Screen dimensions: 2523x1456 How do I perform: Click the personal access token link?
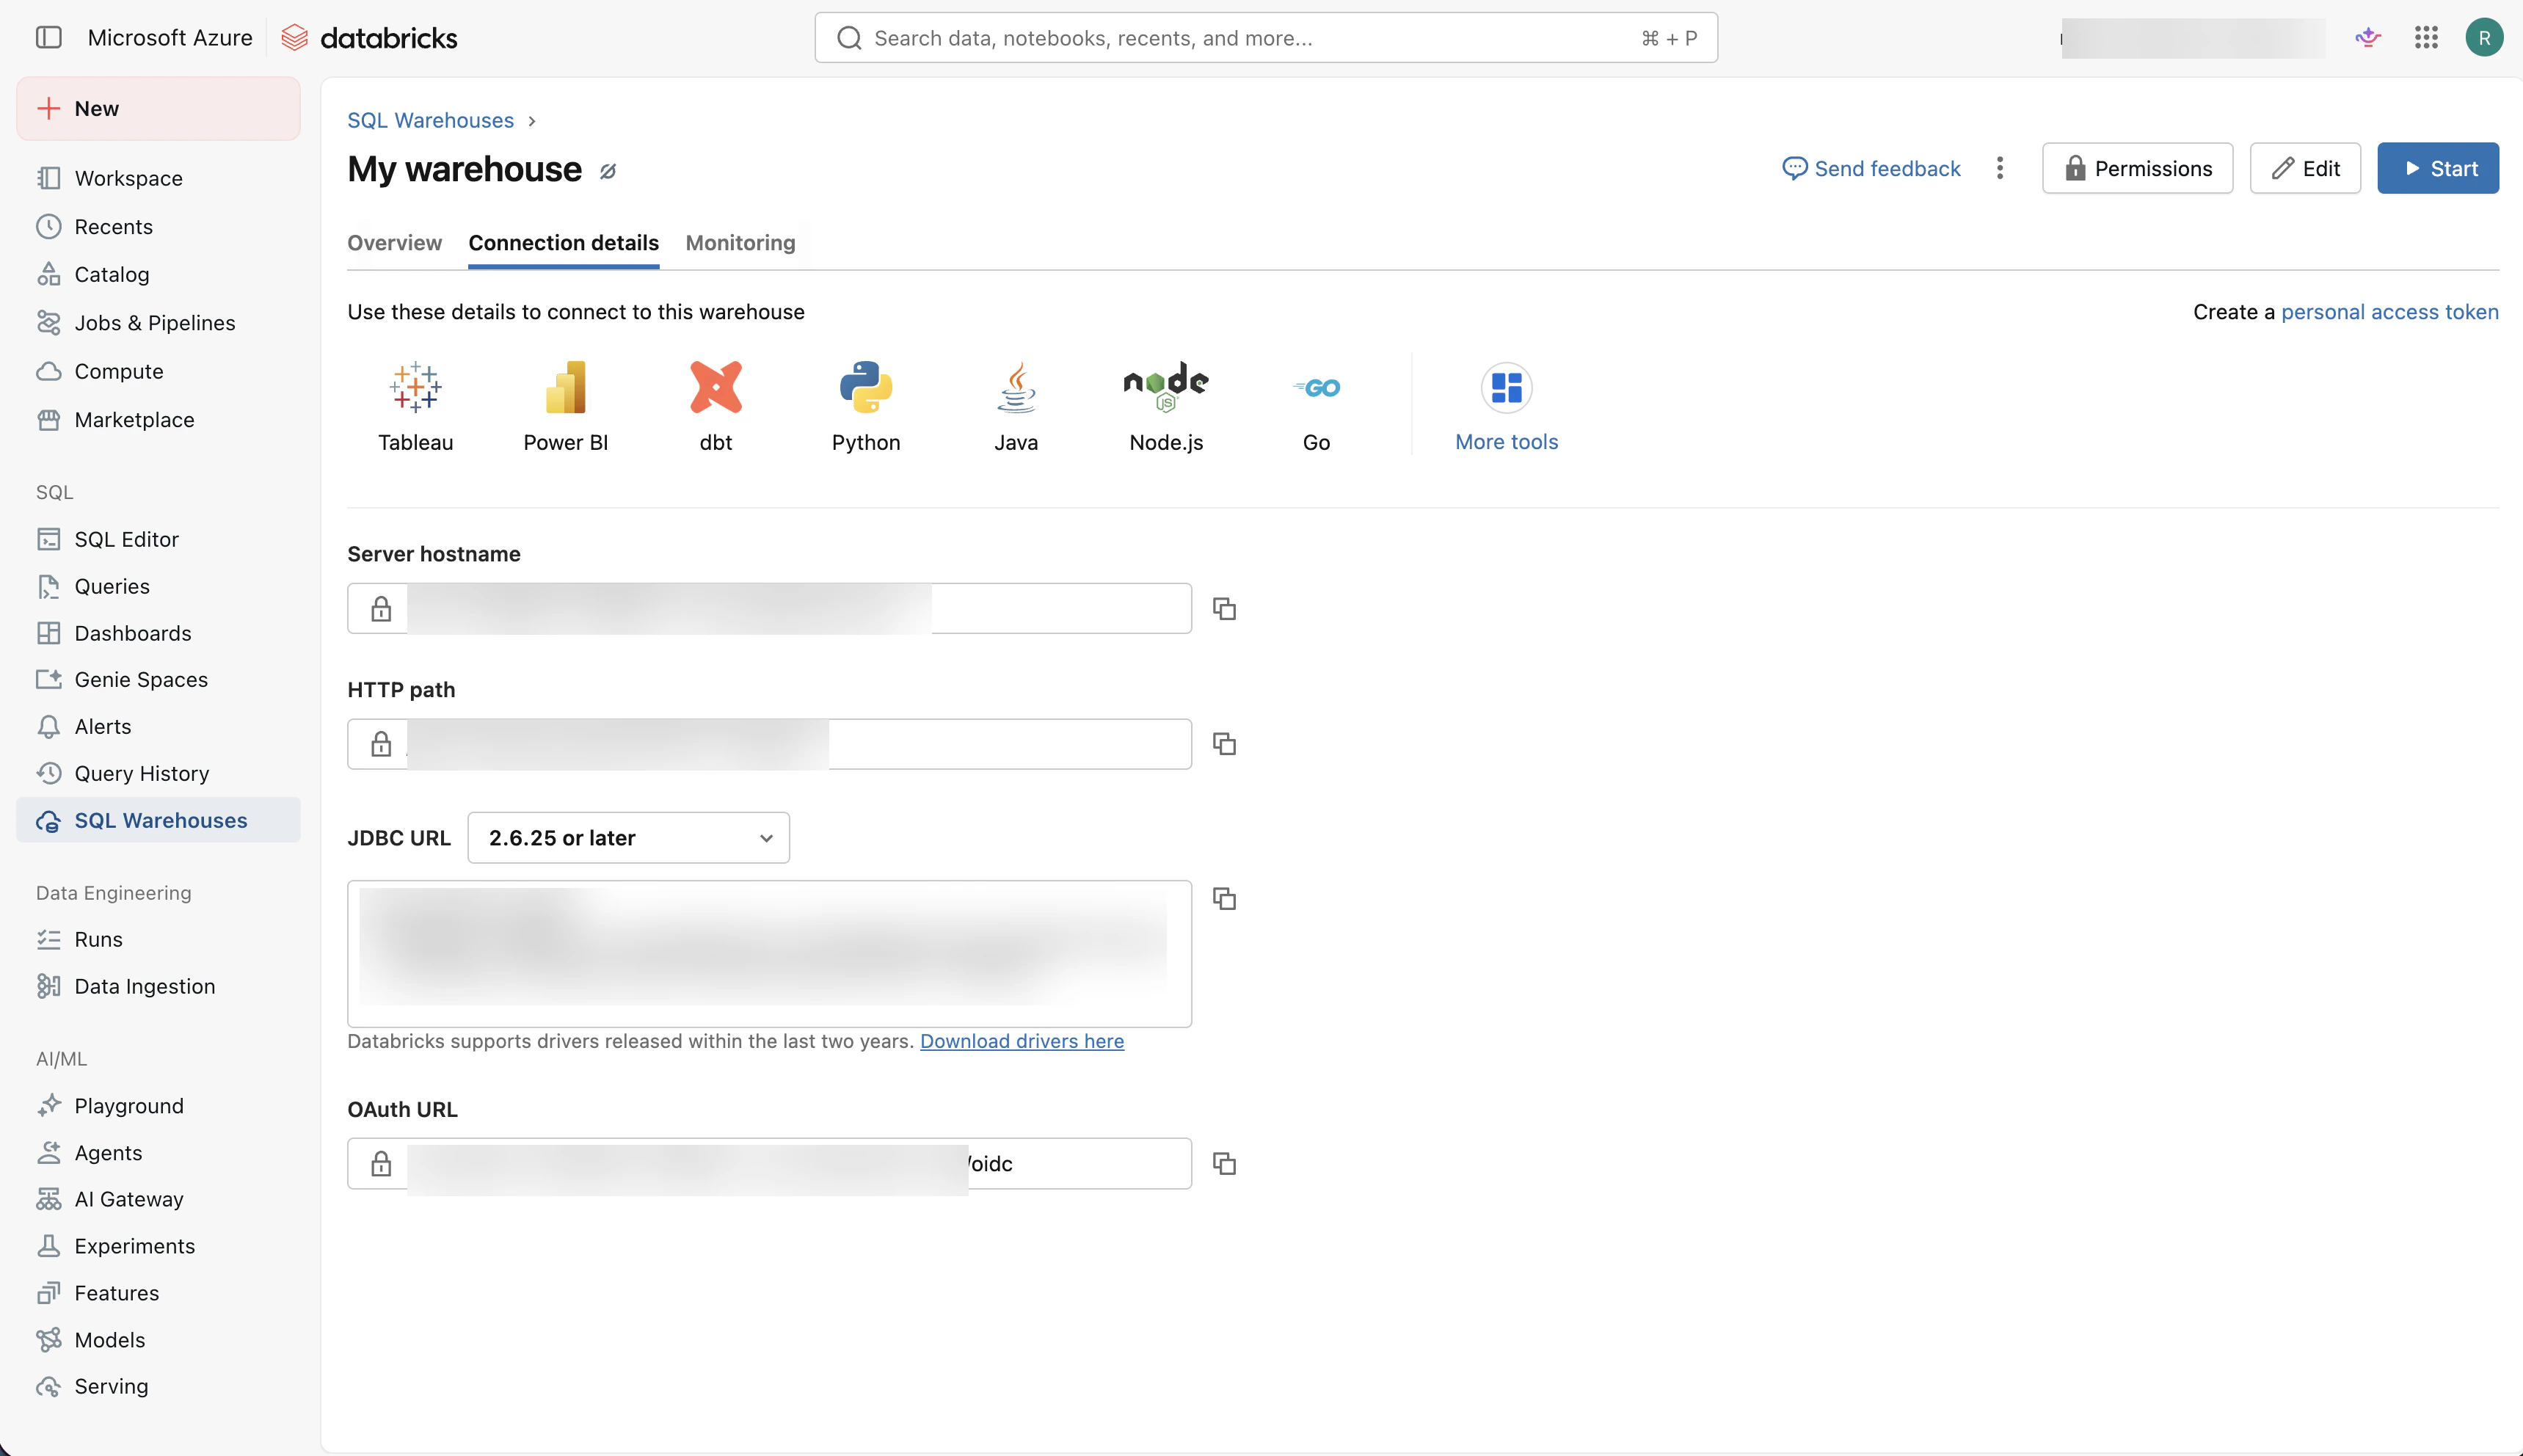coord(2389,312)
